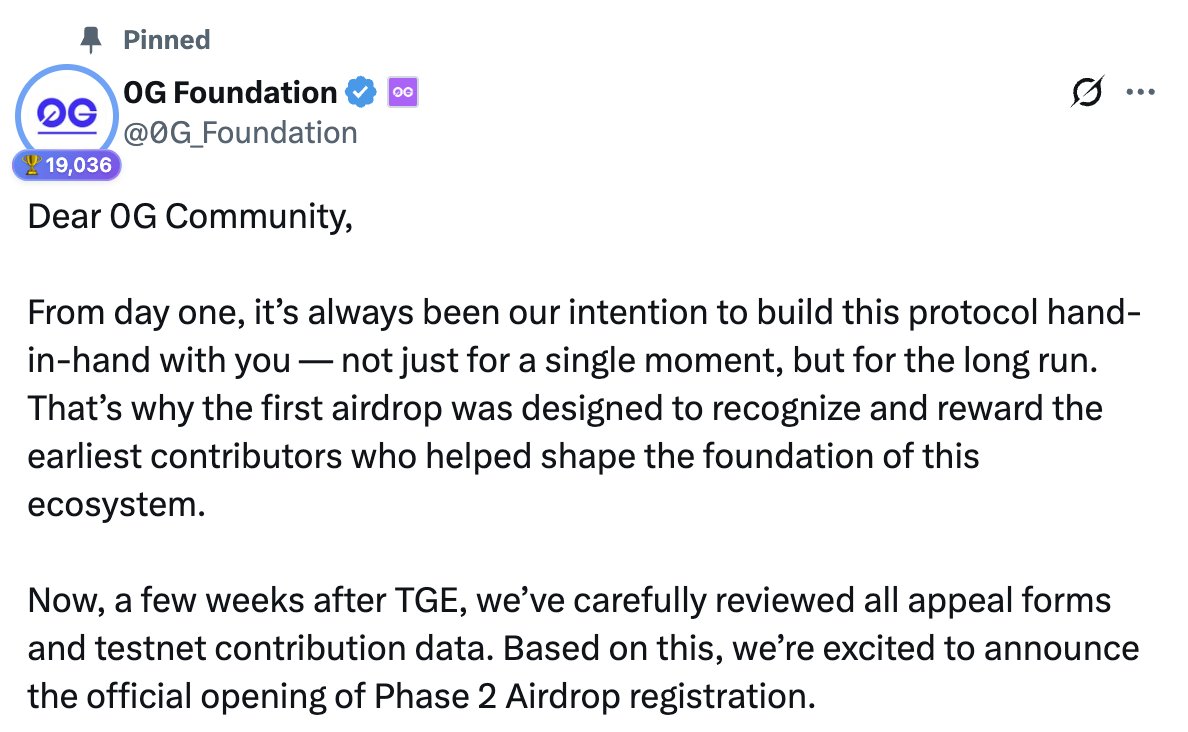
Task: Click the 19,036 score badge
Action: [67, 165]
